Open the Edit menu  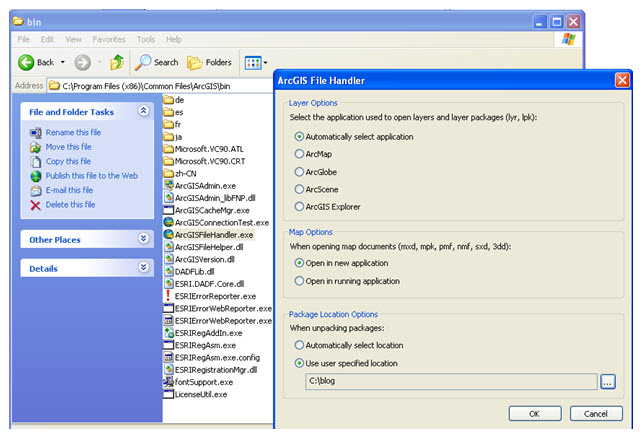pyautogui.click(x=47, y=39)
